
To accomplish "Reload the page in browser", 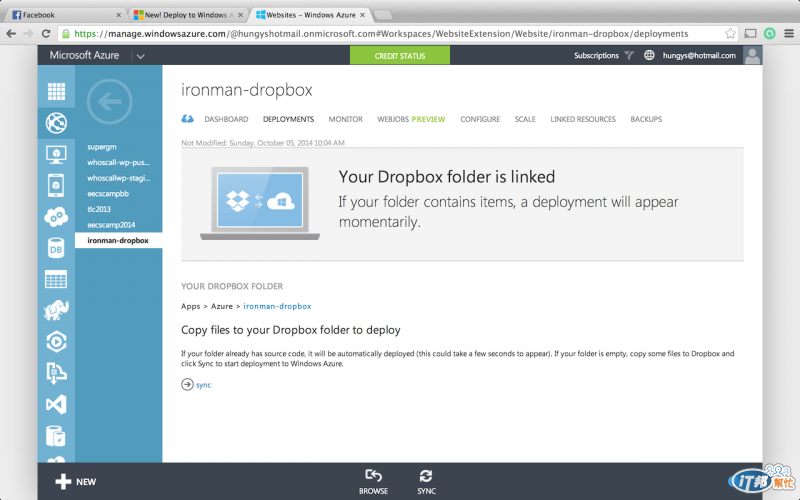I will (46, 34).
